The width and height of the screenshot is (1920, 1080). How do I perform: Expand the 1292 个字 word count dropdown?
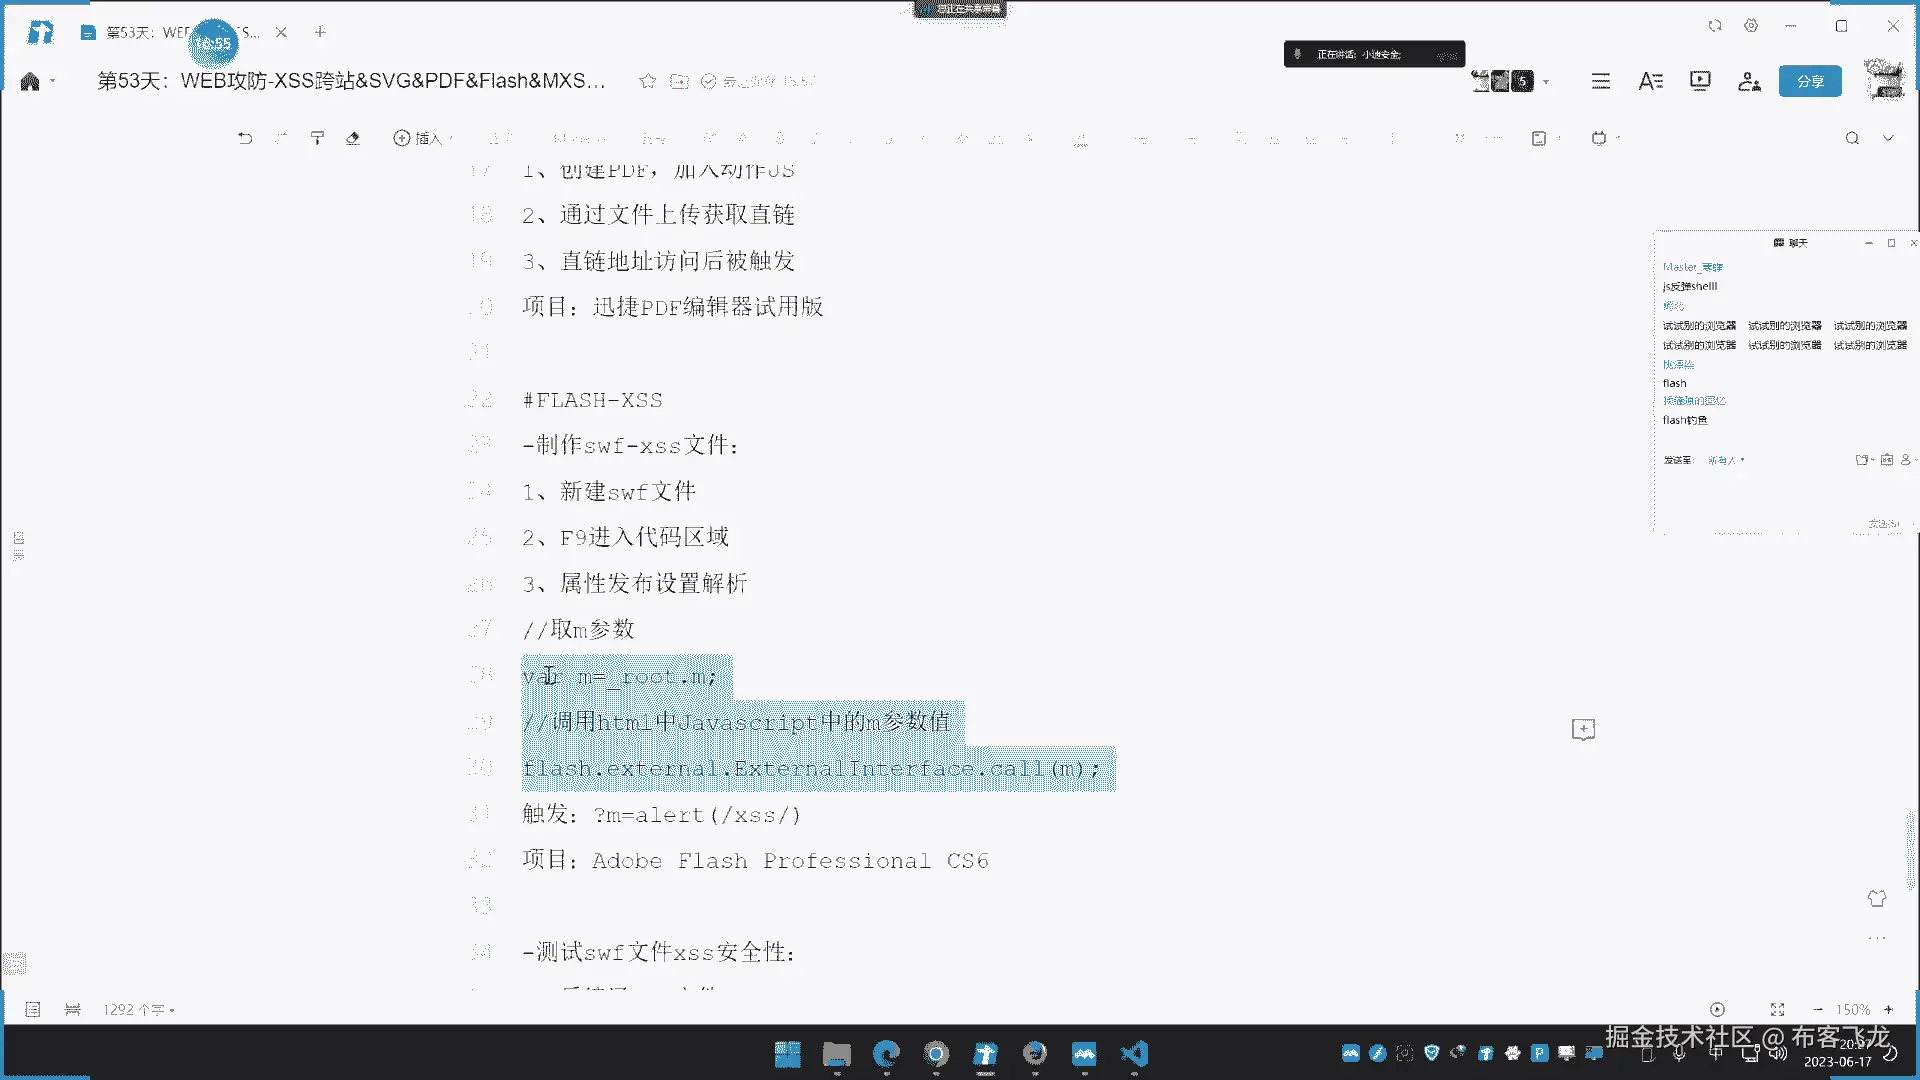tap(139, 1010)
